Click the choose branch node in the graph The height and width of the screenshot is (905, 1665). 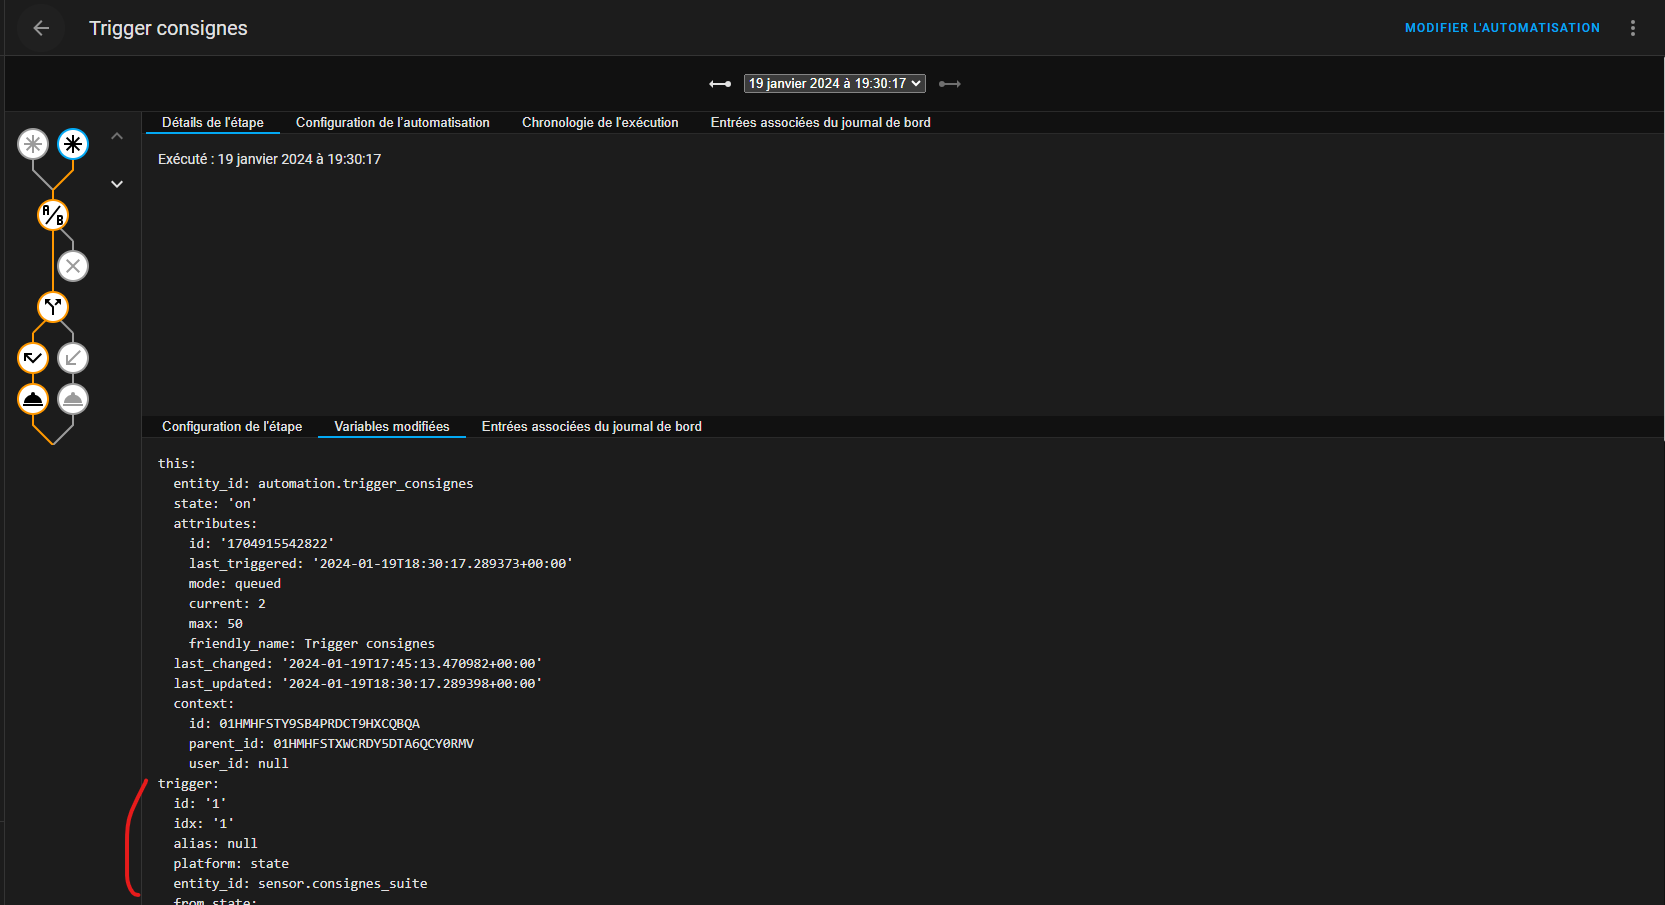pyautogui.click(x=52, y=307)
